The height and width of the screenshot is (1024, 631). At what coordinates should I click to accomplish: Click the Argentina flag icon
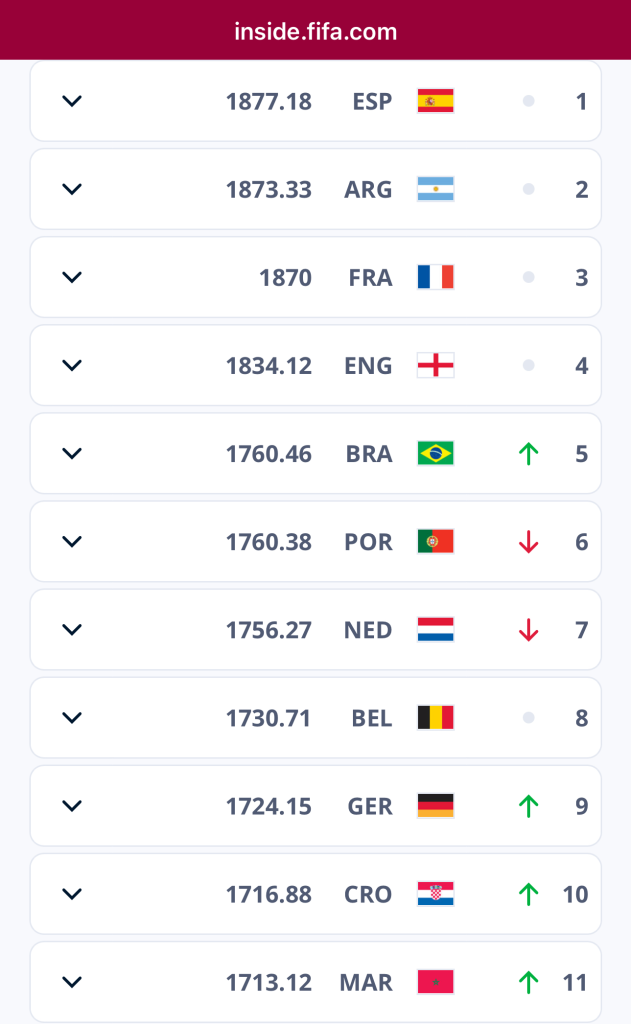436,189
